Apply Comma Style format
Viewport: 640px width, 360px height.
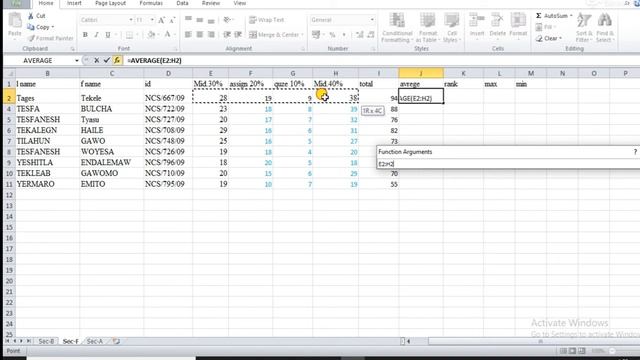(x=344, y=35)
